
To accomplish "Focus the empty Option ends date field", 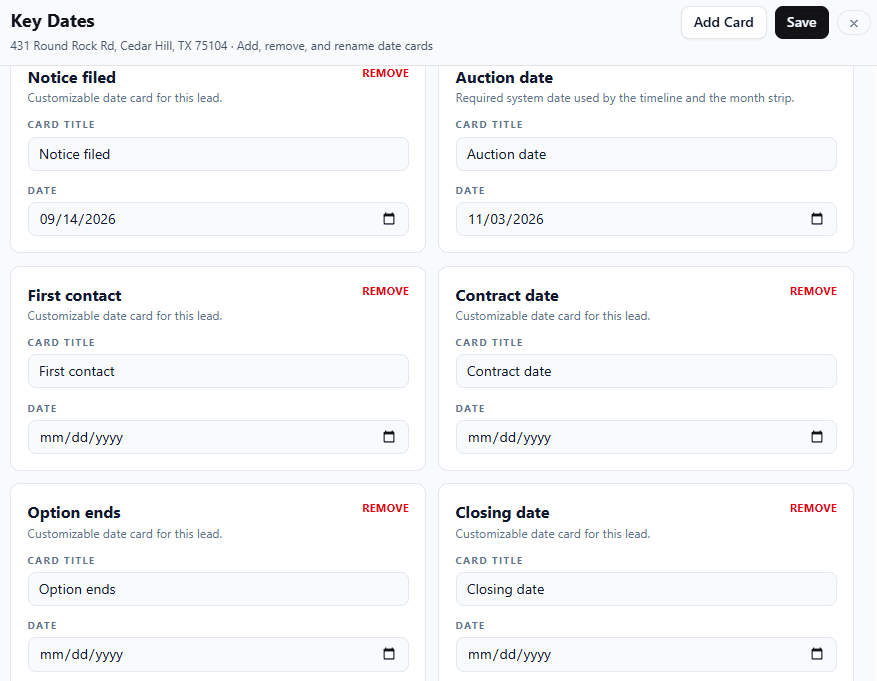I will [218, 654].
